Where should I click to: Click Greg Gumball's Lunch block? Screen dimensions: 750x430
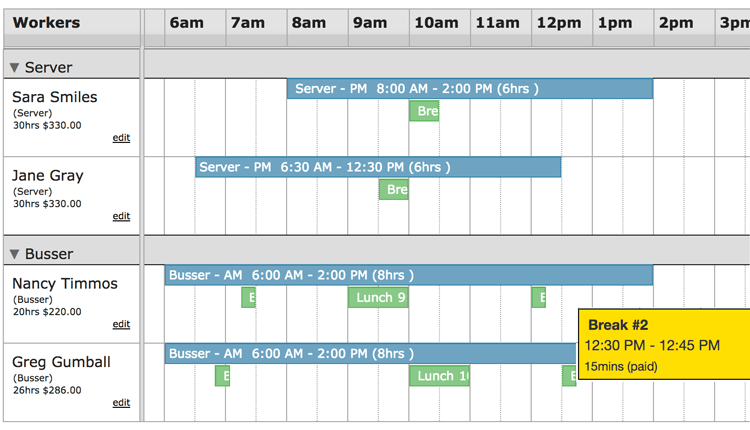point(440,376)
